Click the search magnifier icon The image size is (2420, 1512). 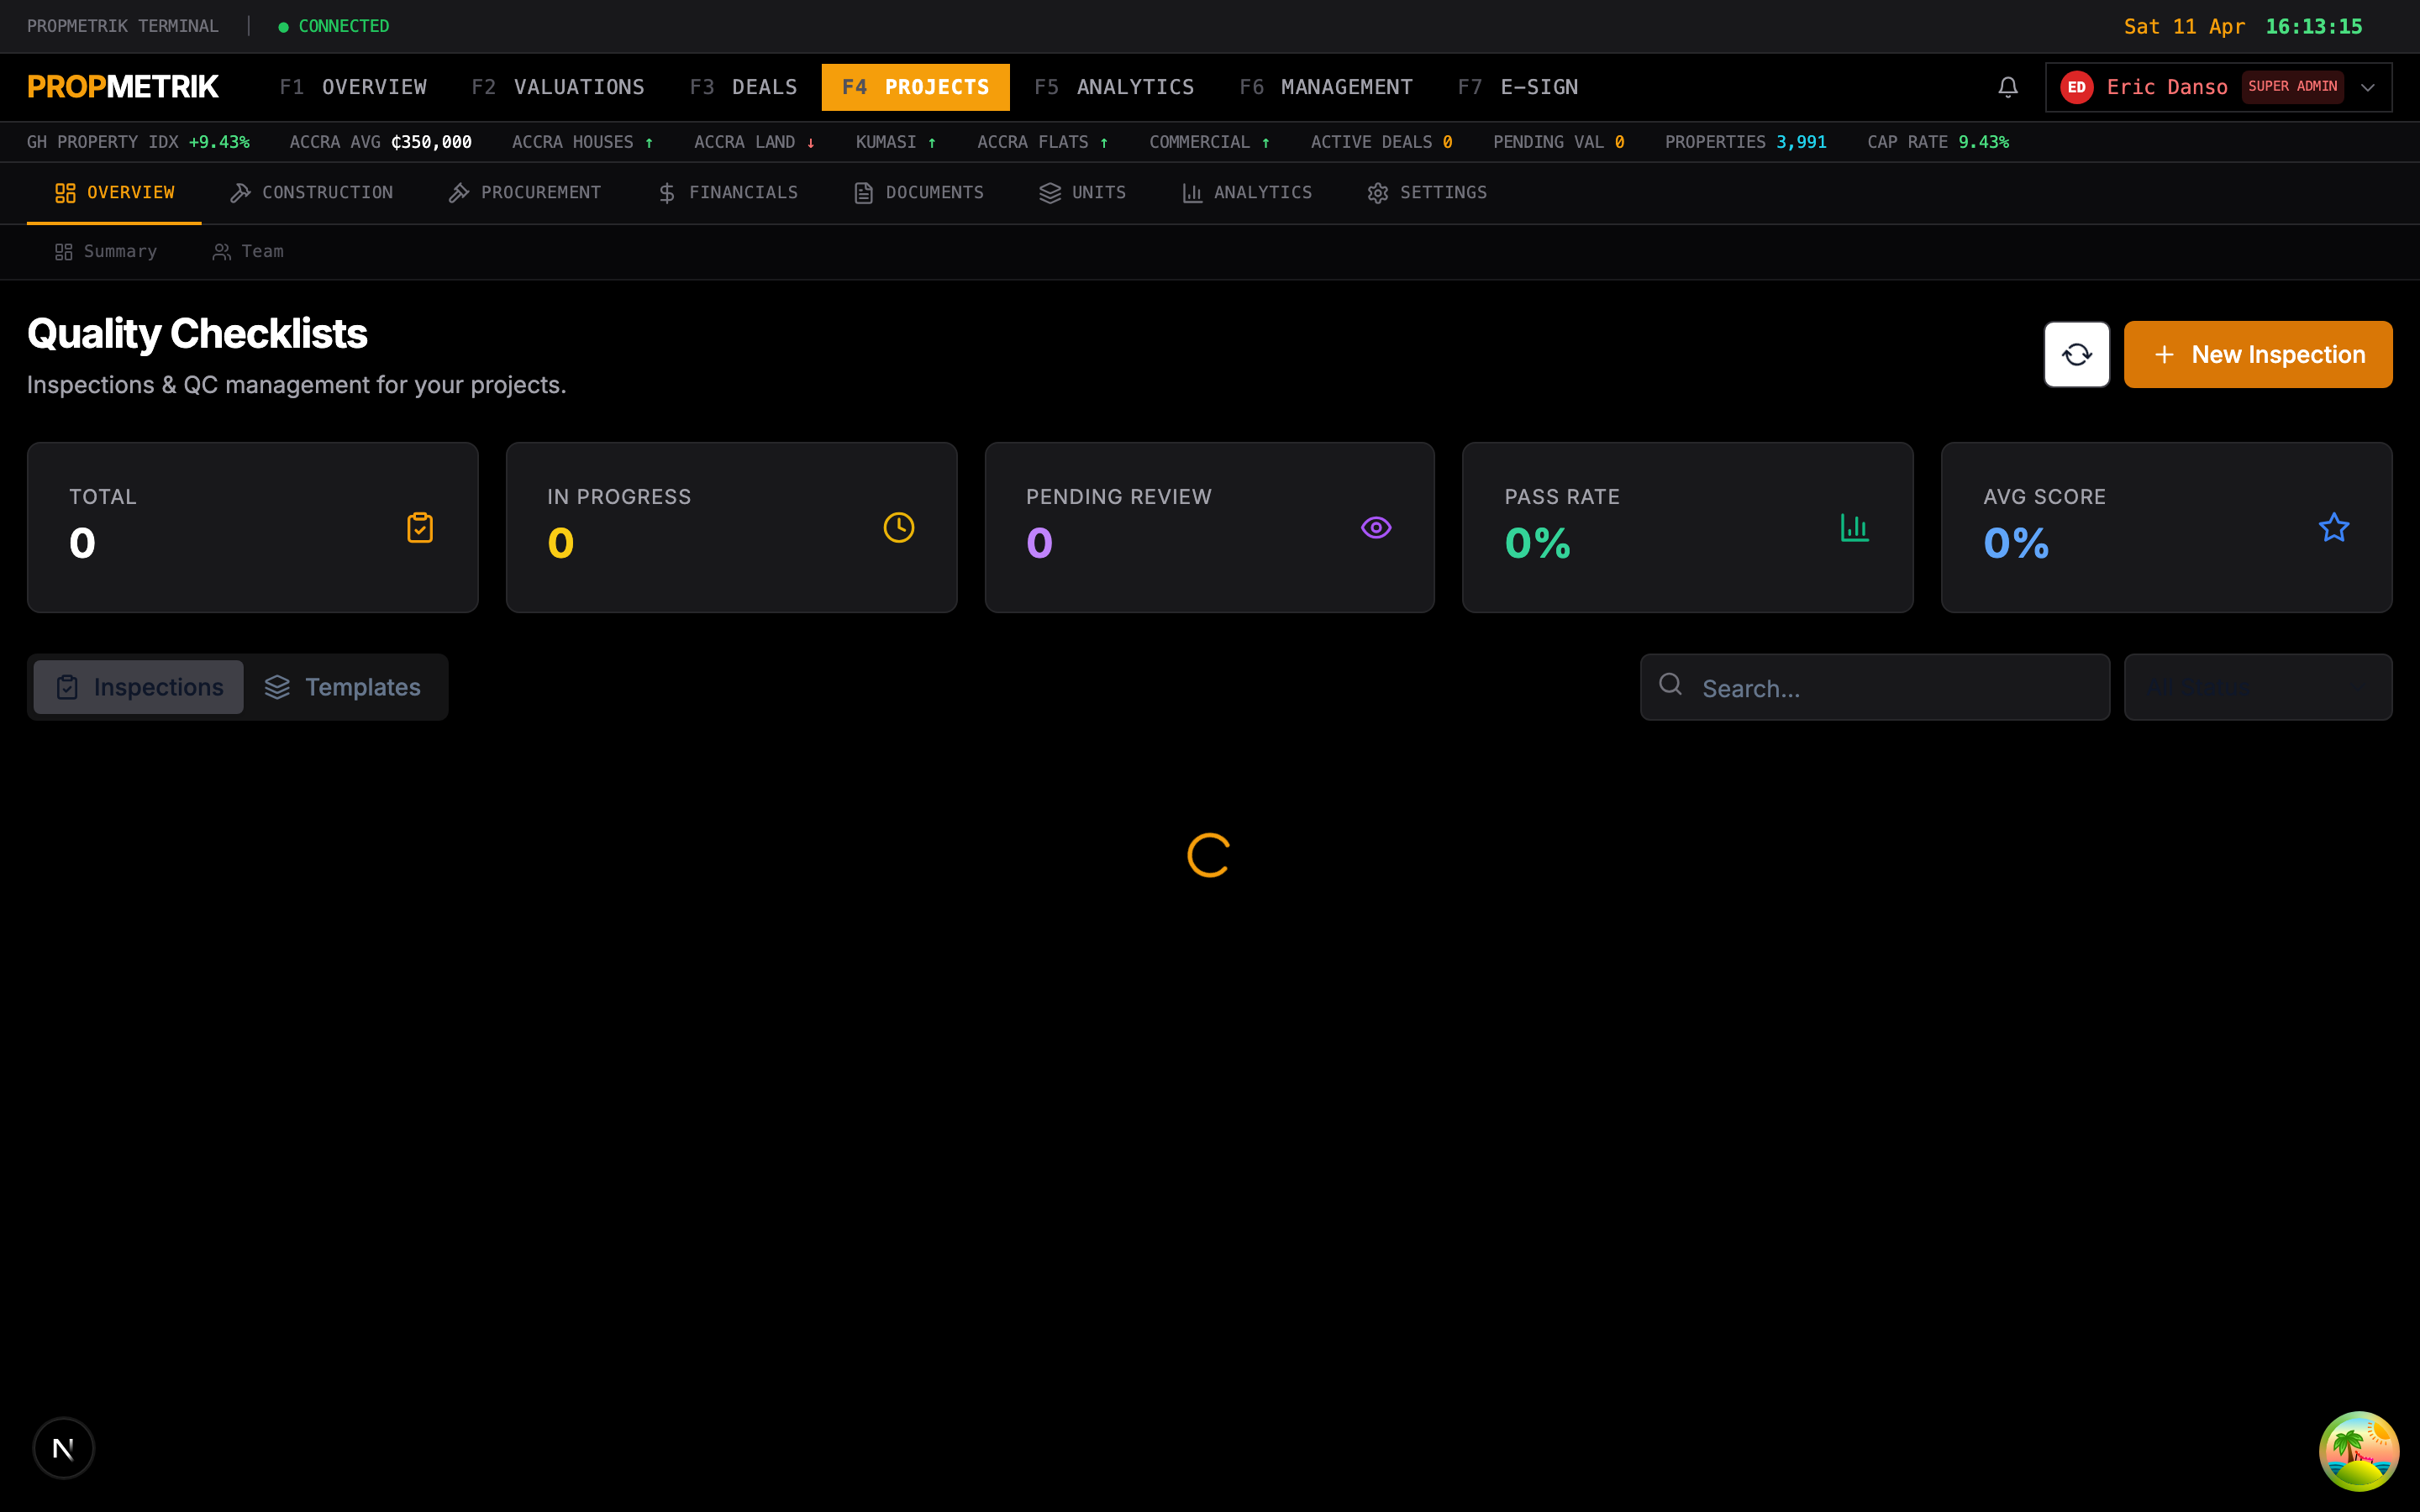tap(1670, 684)
